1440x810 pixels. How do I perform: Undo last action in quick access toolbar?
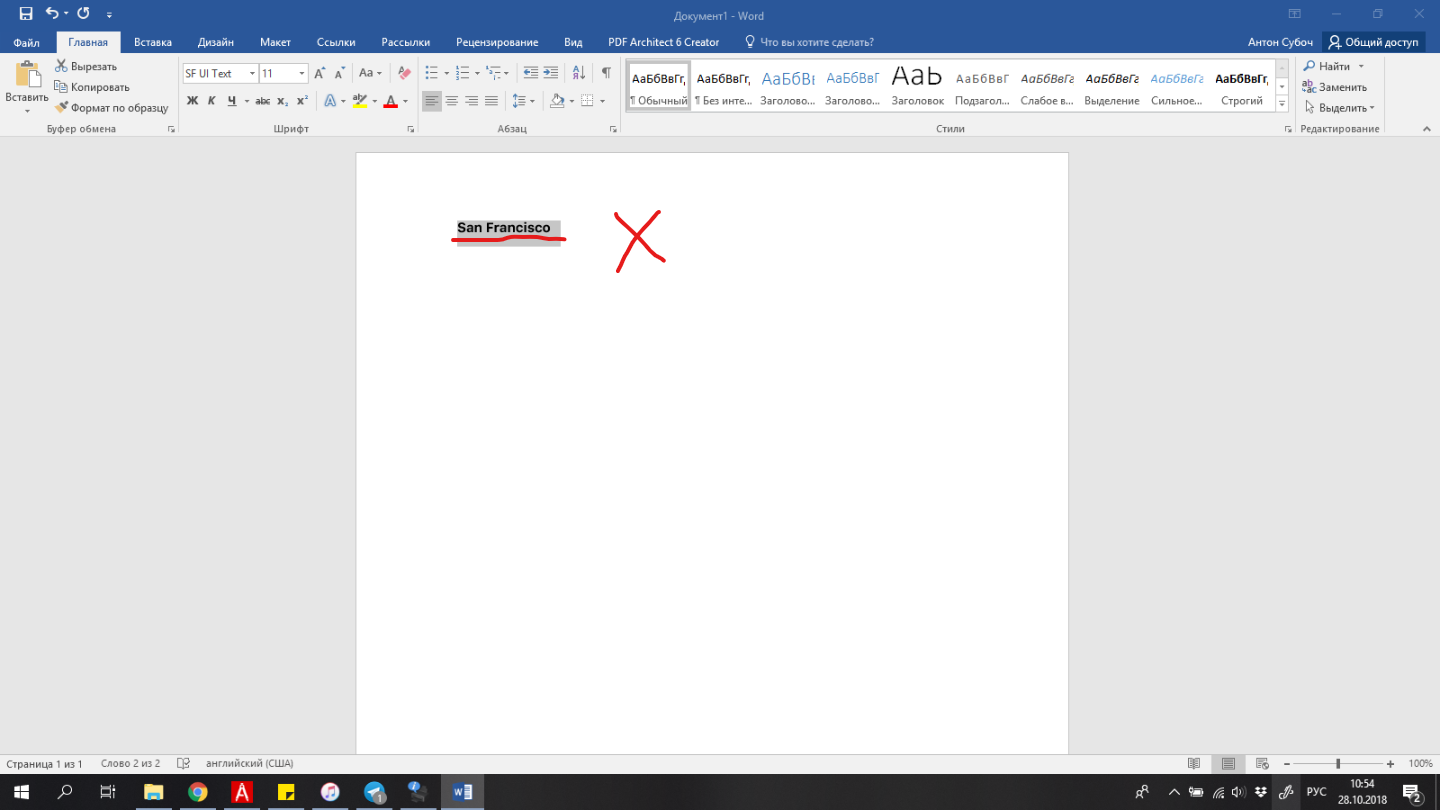52,14
